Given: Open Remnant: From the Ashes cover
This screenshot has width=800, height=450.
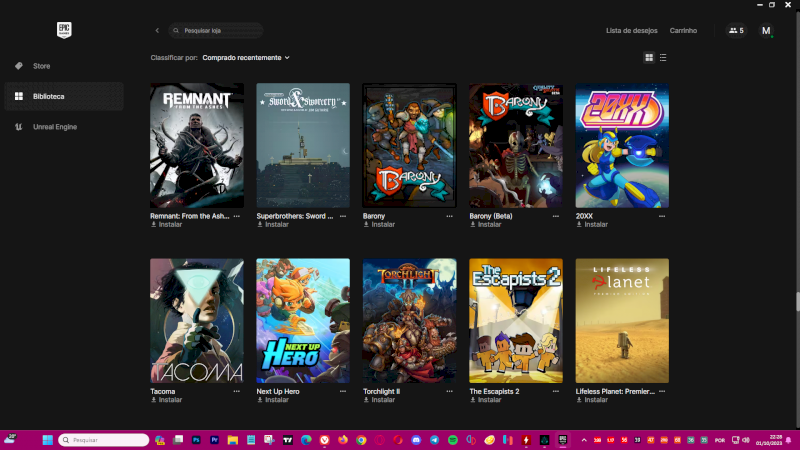Looking at the screenshot, I should (x=197, y=145).
